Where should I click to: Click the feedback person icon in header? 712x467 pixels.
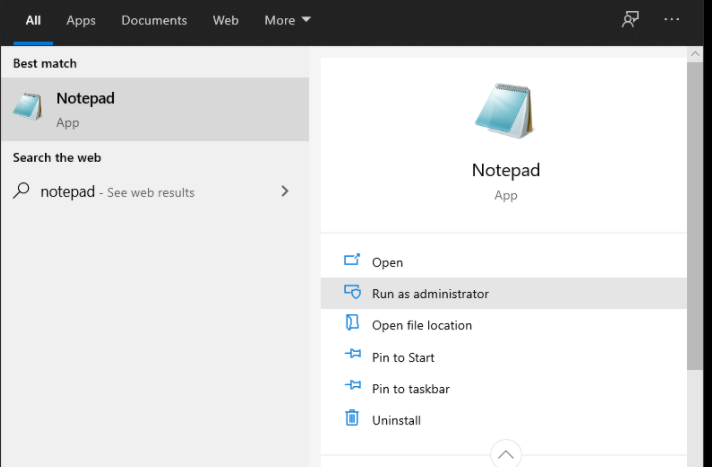tap(630, 20)
